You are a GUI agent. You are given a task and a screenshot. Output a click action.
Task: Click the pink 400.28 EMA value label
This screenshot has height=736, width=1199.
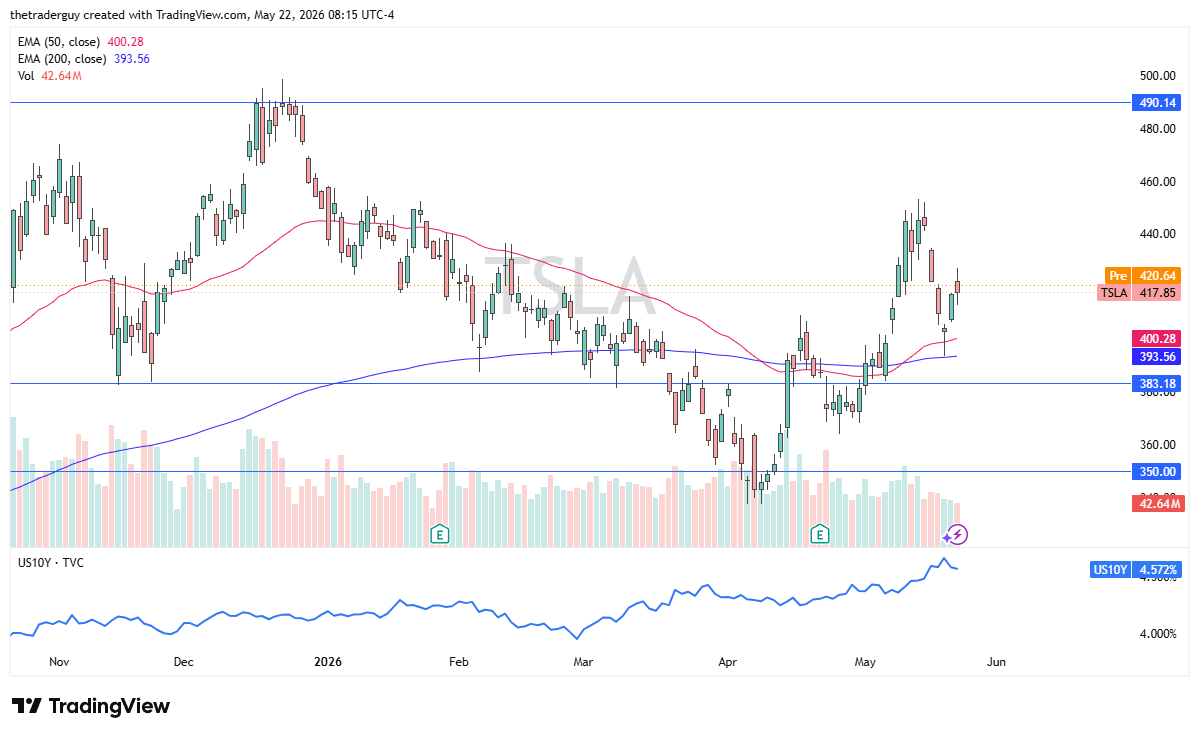click(x=1156, y=339)
